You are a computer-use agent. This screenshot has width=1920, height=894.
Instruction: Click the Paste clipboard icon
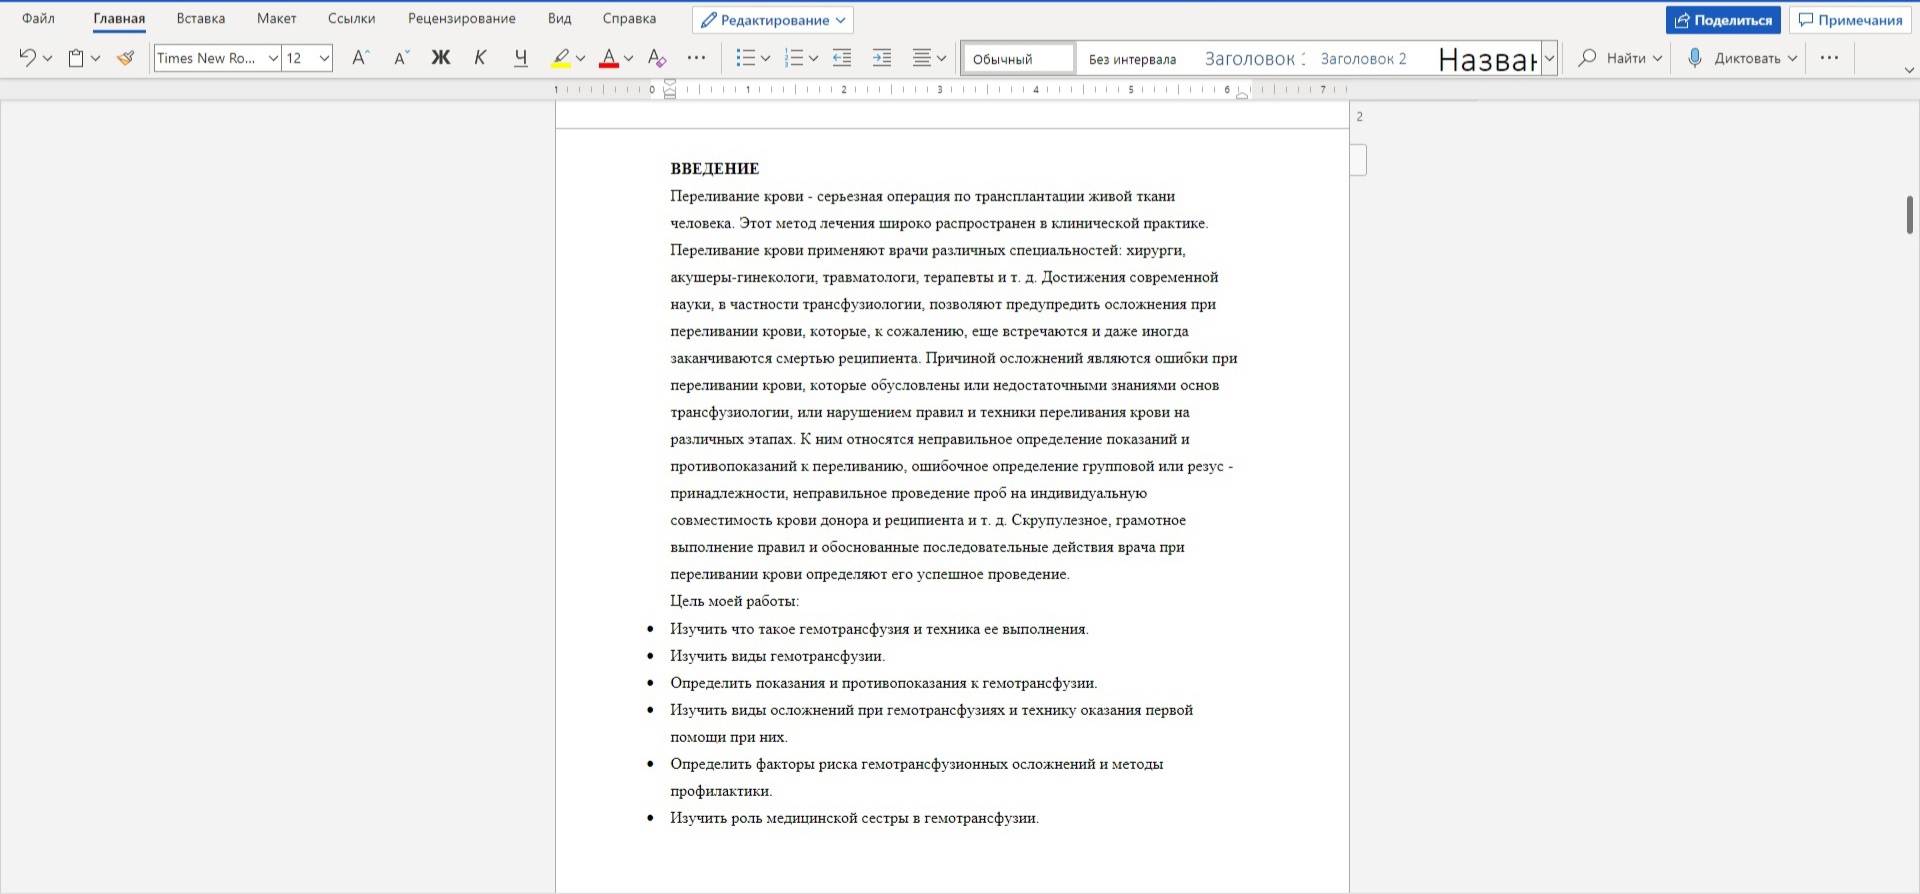(x=76, y=58)
